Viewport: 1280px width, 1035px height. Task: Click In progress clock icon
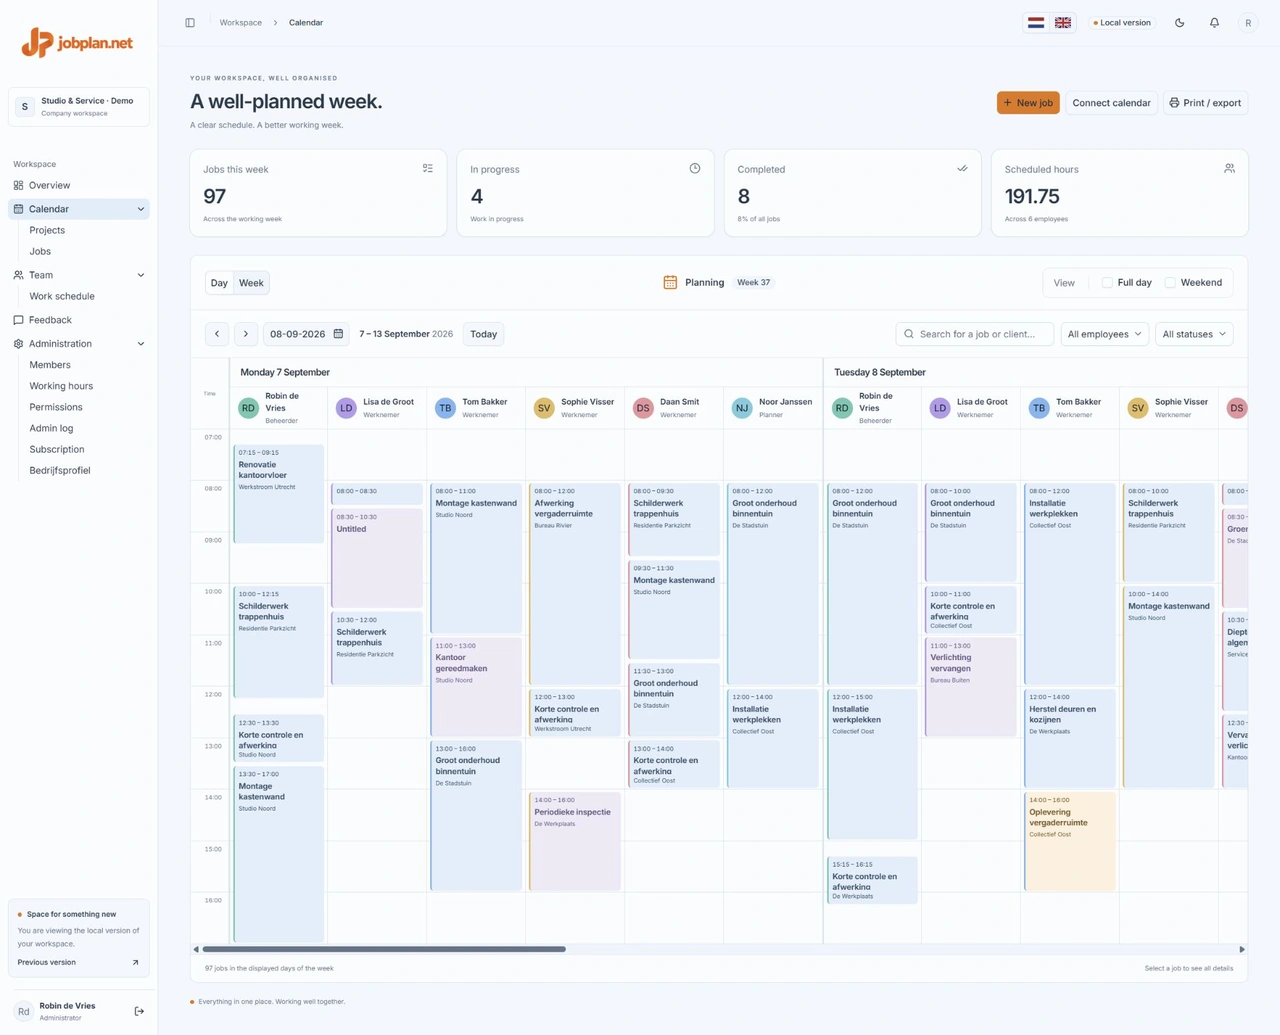(x=695, y=169)
